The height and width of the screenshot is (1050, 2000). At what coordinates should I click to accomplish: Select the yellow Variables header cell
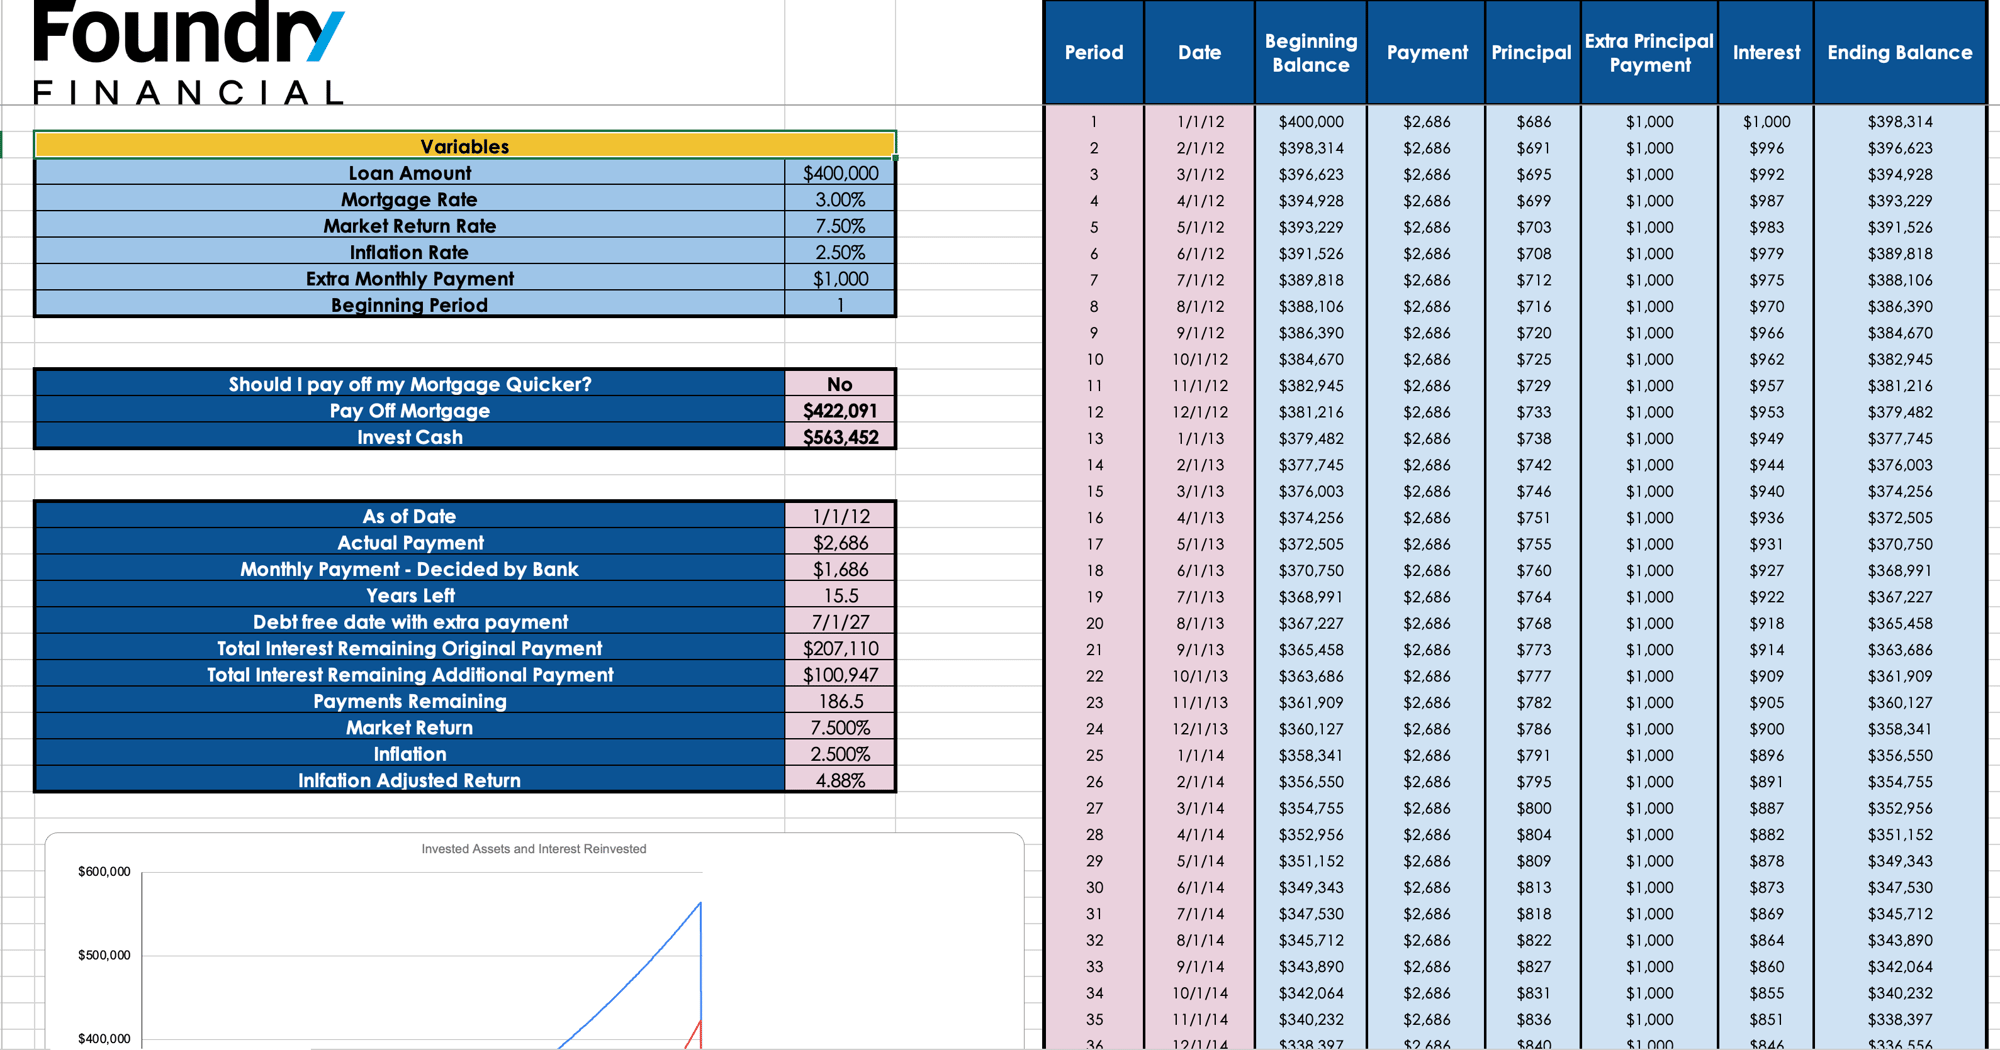click(x=465, y=146)
